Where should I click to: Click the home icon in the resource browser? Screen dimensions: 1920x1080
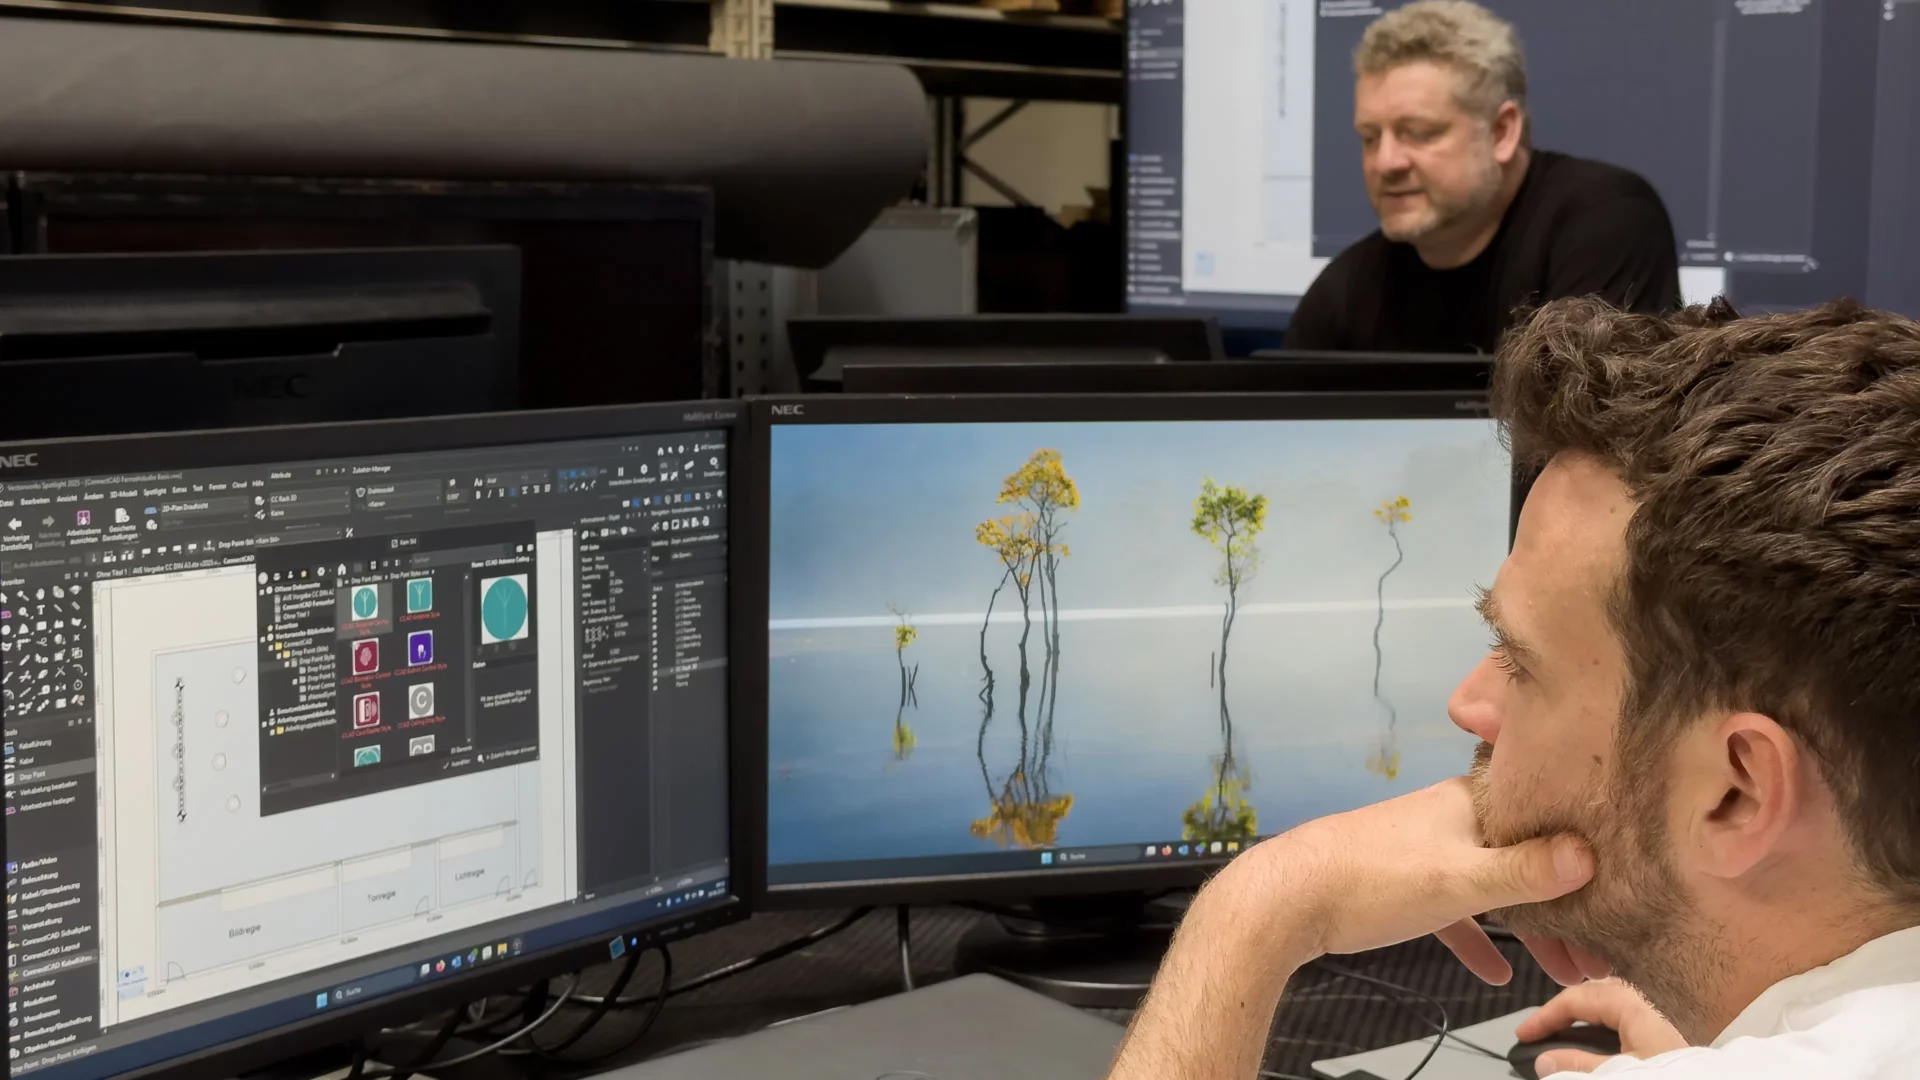341,569
